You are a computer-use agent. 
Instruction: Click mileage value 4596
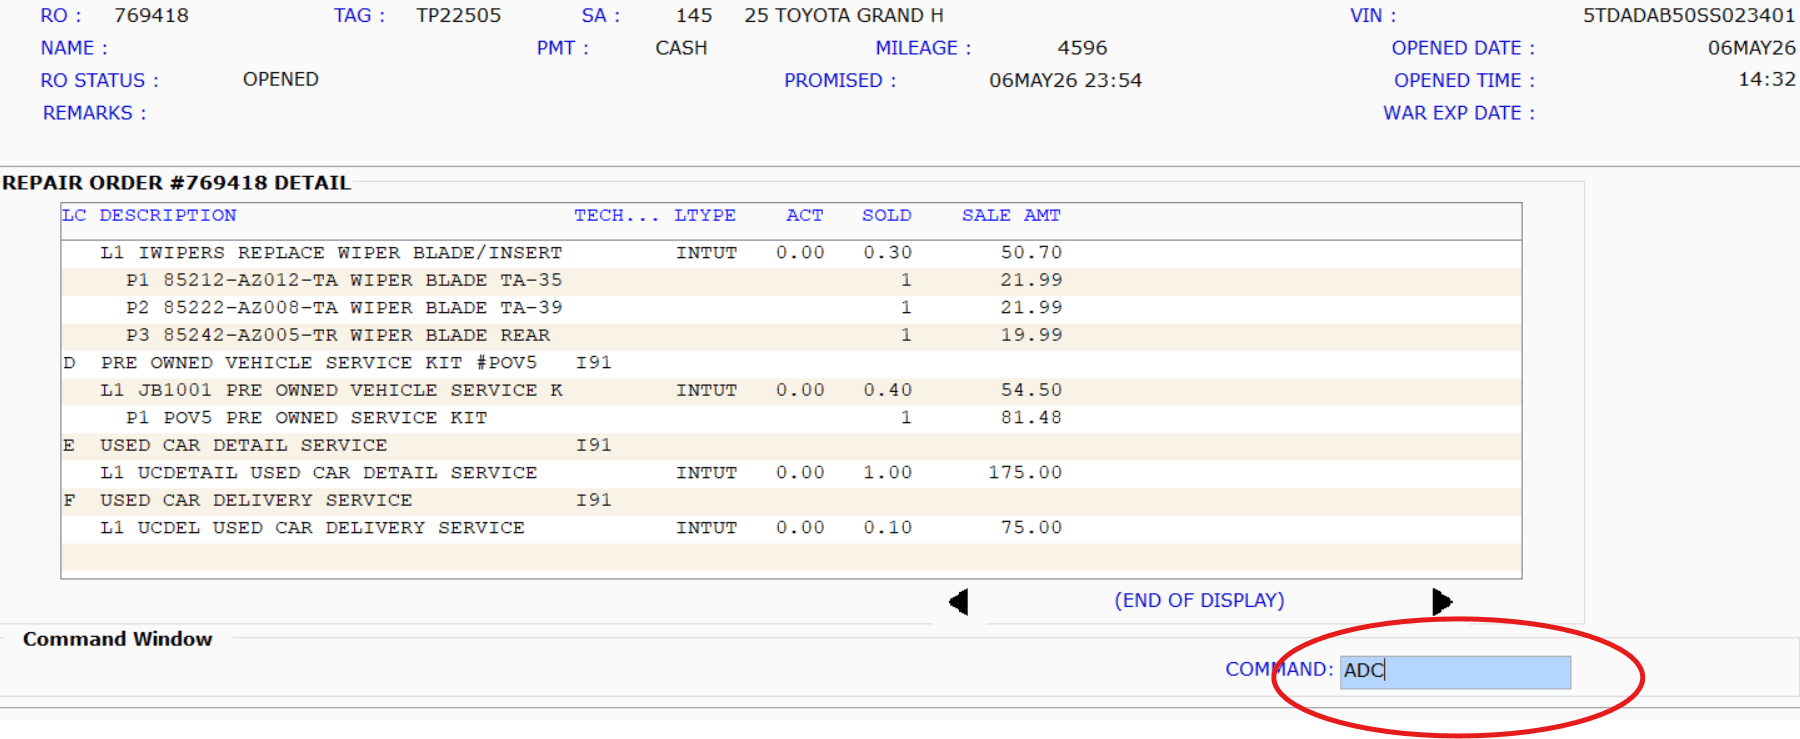pyautogui.click(x=1082, y=48)
